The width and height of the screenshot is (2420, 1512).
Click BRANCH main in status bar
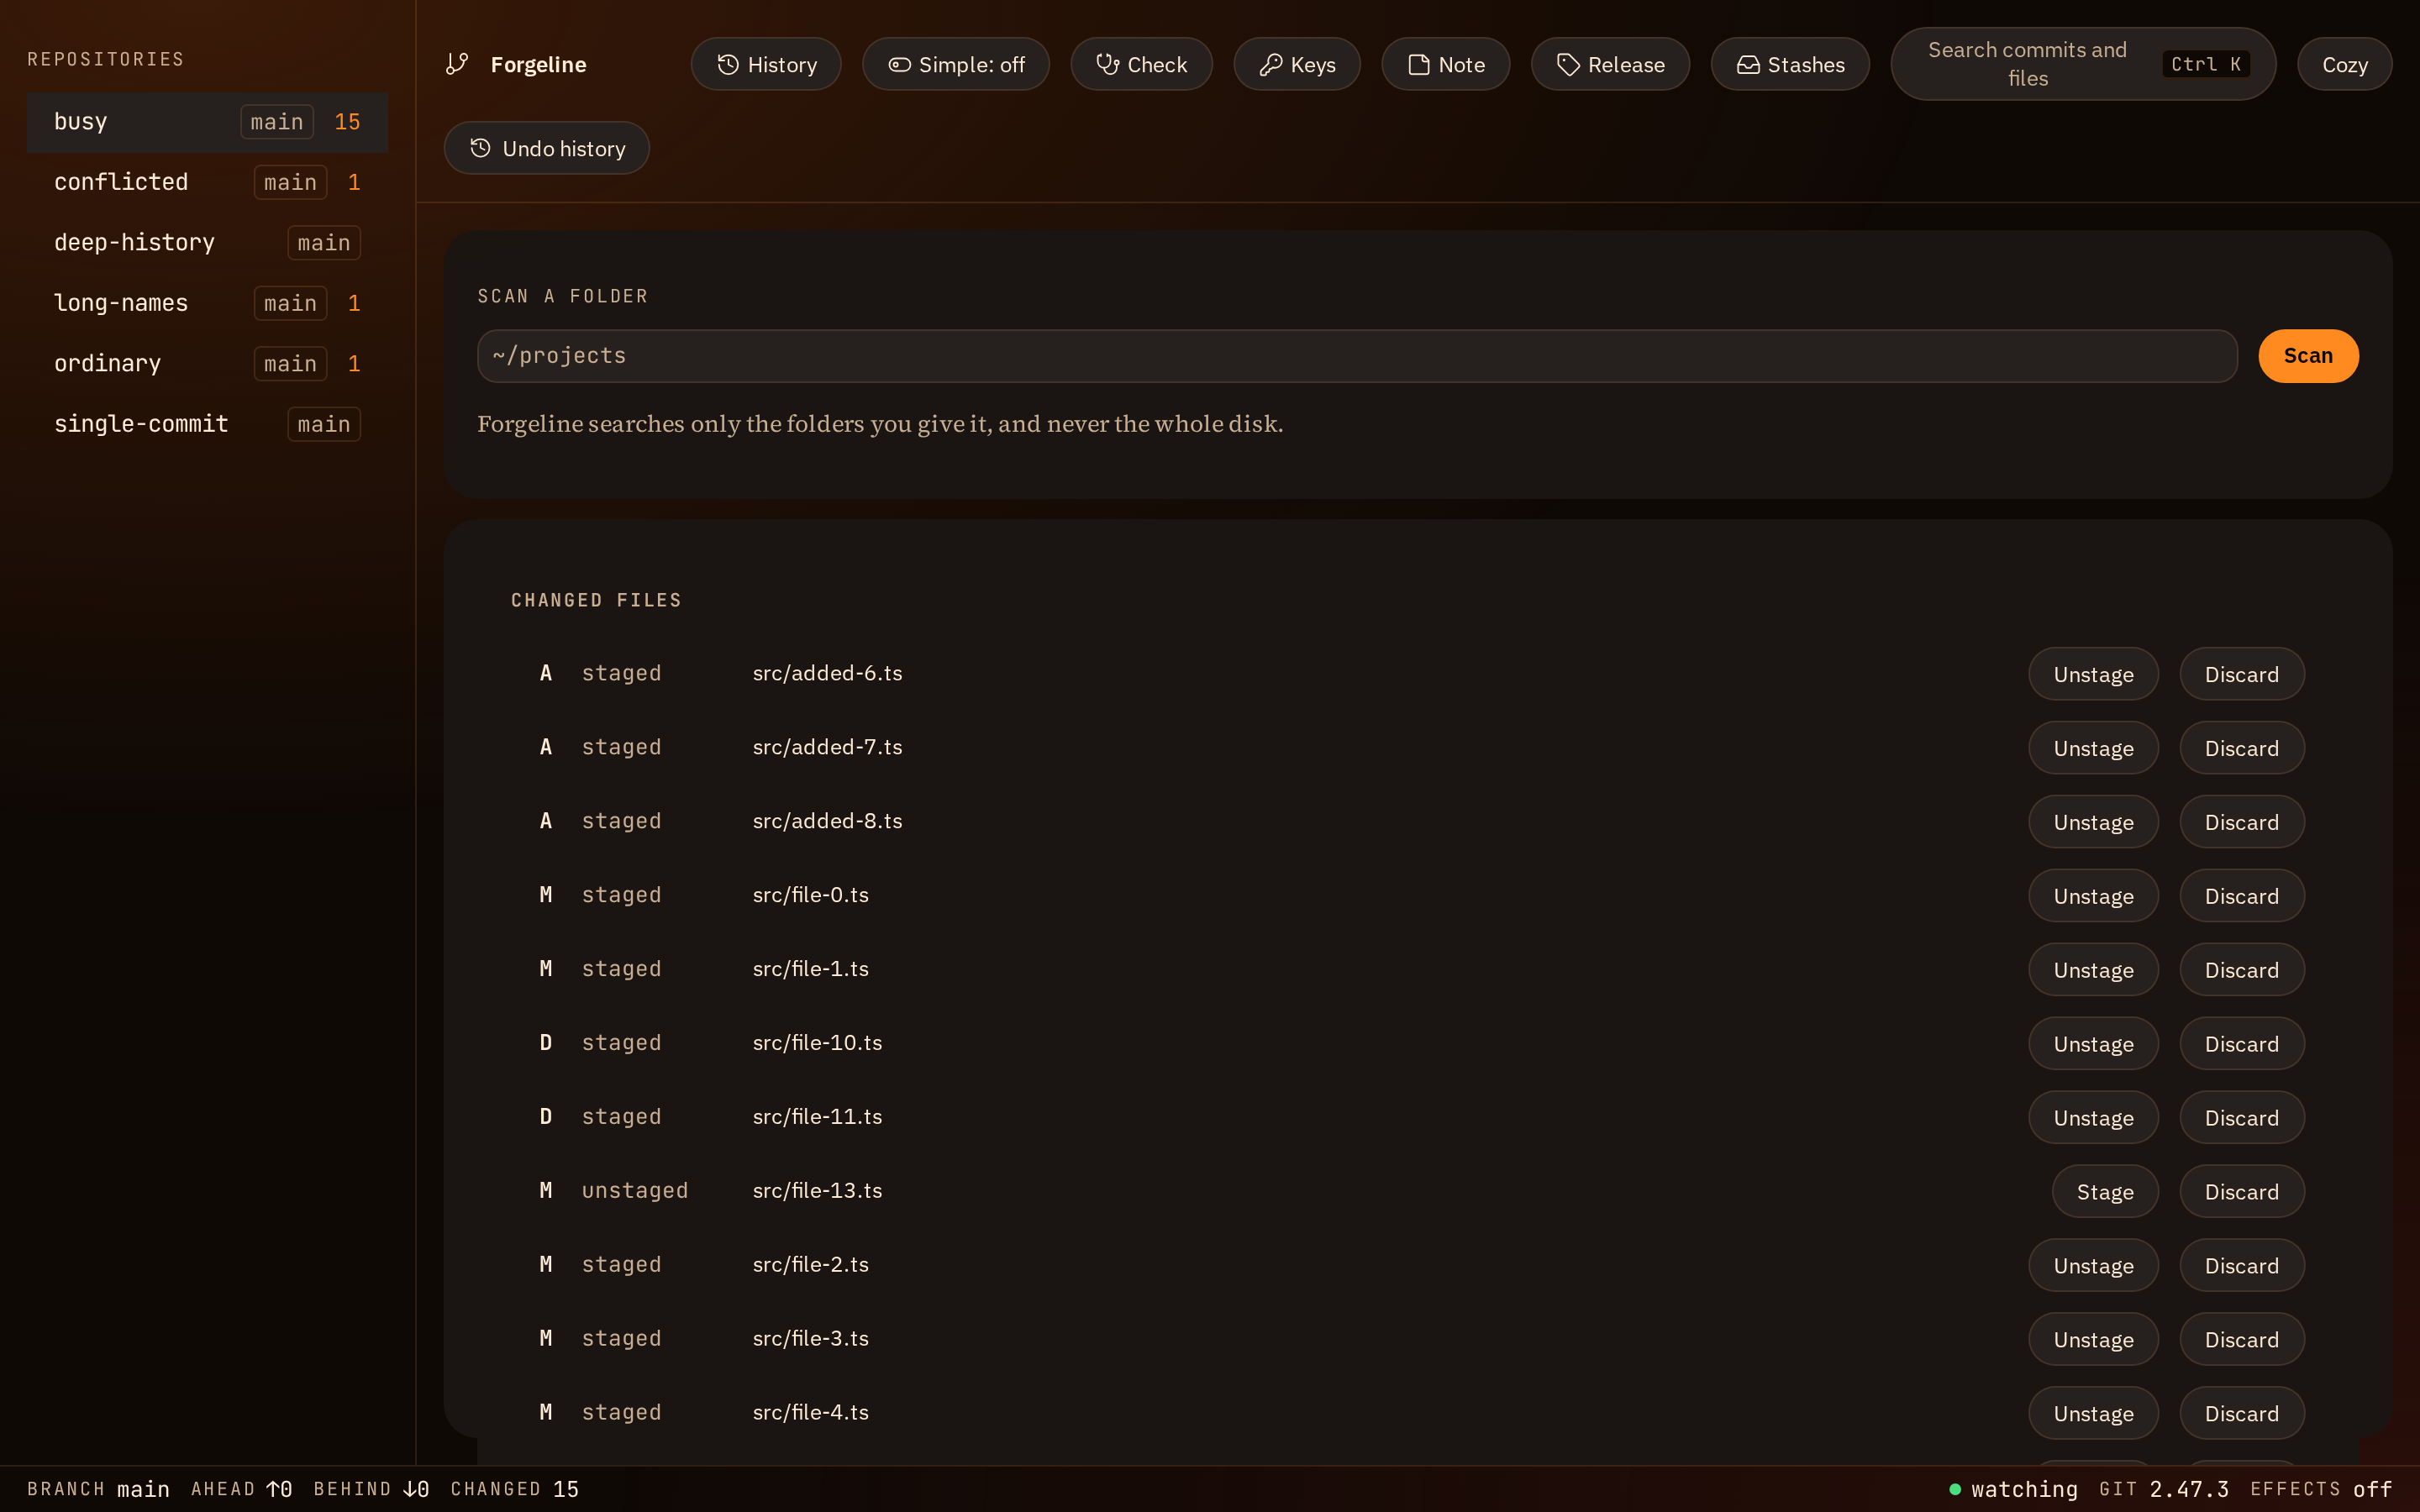pyautogui.click(x=98, y=1489)
